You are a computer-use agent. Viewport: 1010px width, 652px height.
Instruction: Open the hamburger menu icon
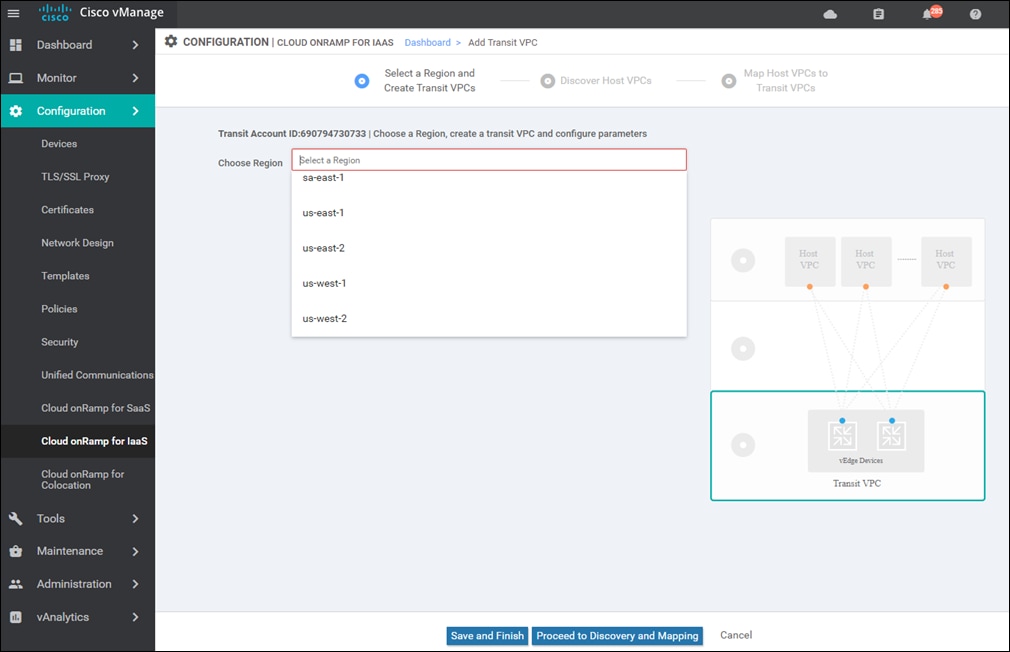(x=13, y=13)
